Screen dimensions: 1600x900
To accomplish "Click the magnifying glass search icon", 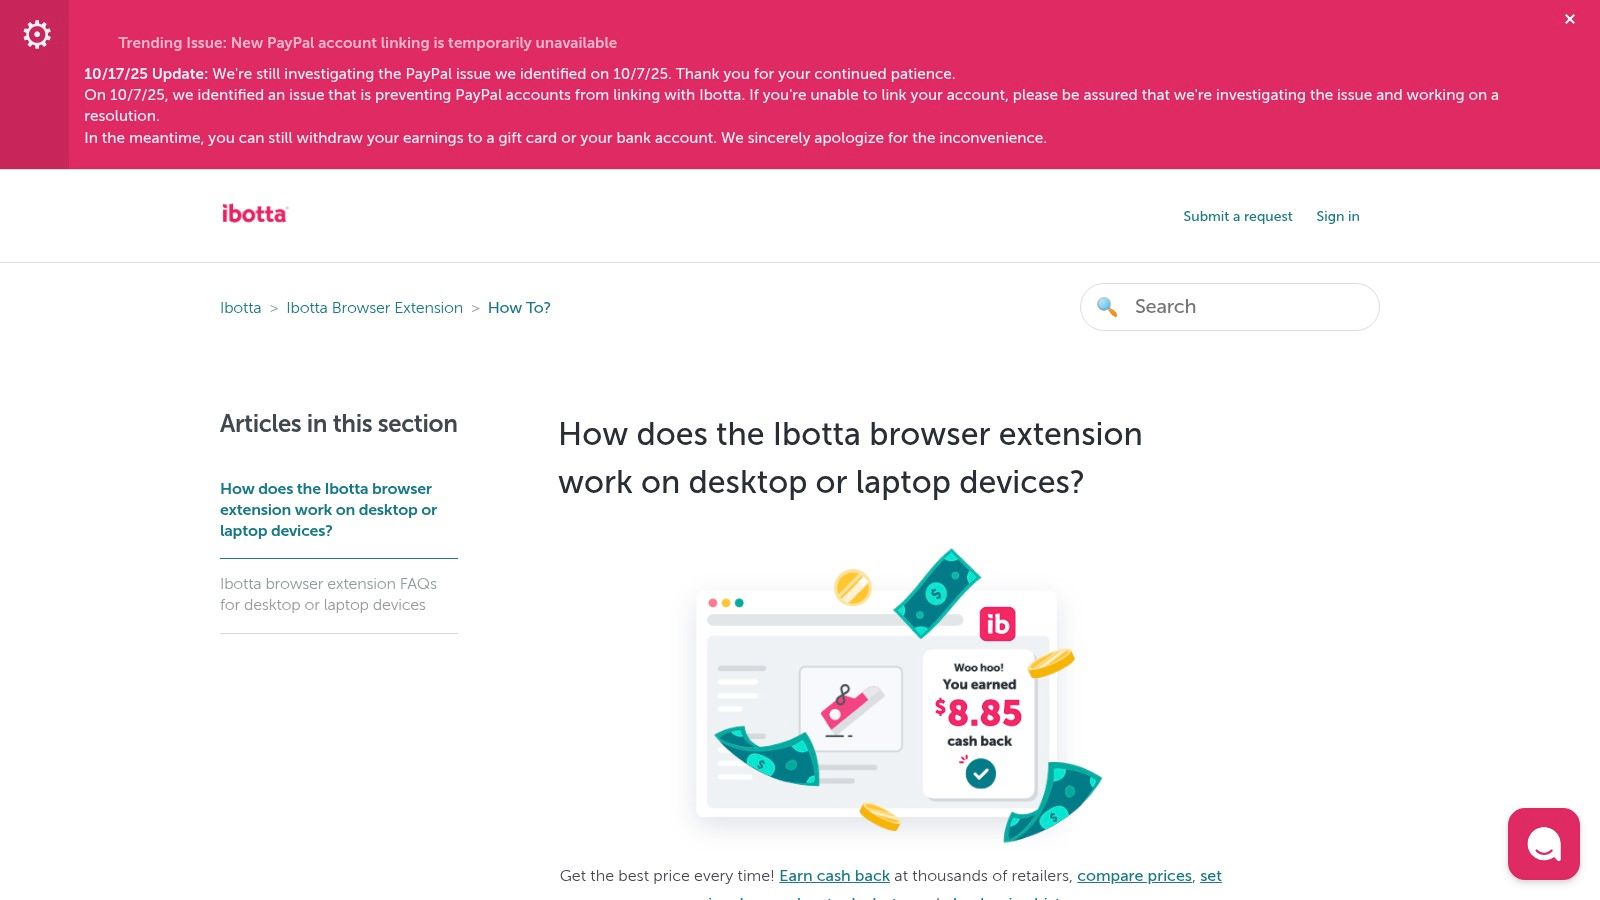I will tap(1107, 307).
